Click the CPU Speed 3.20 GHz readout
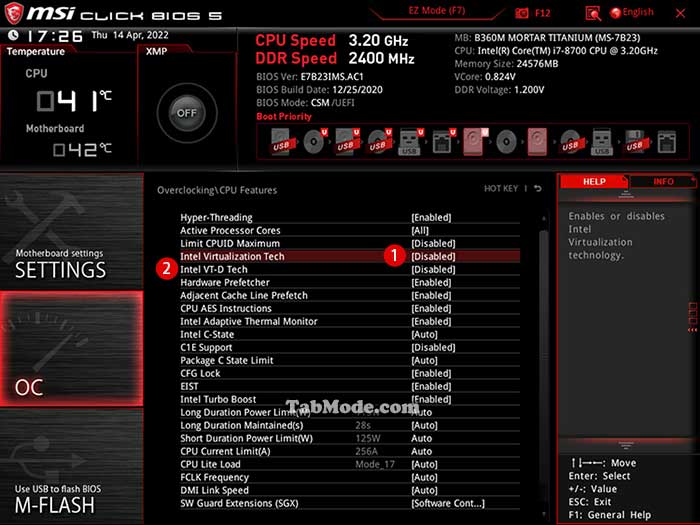This screenshot has height=525, width=700. [332, 41]
